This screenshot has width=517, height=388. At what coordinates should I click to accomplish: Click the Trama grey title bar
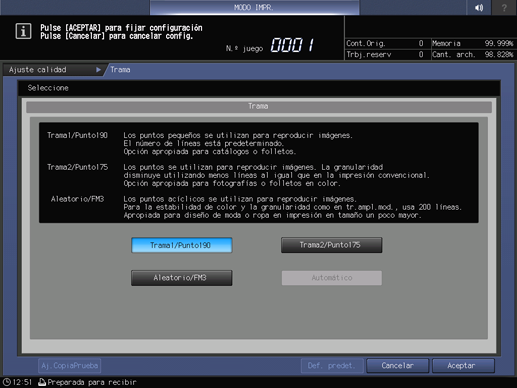click(x=259, y=106)
